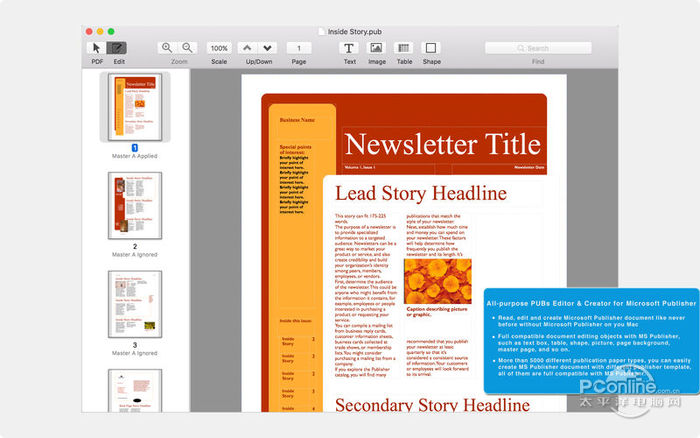Go to next page with Down arrow
700x438 pixels.
[x=268, y=47]
